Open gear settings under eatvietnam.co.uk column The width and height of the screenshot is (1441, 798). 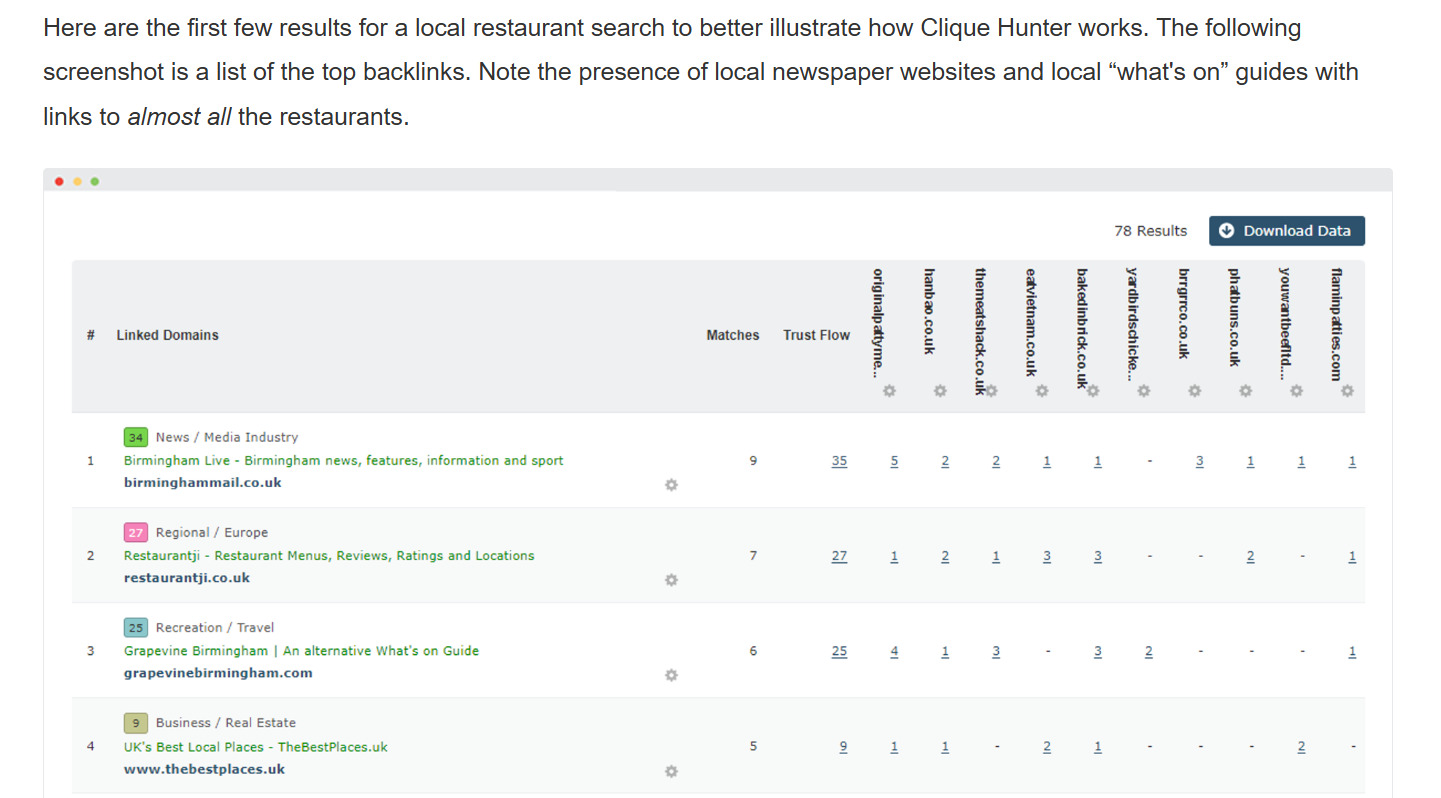[1041, 390]
